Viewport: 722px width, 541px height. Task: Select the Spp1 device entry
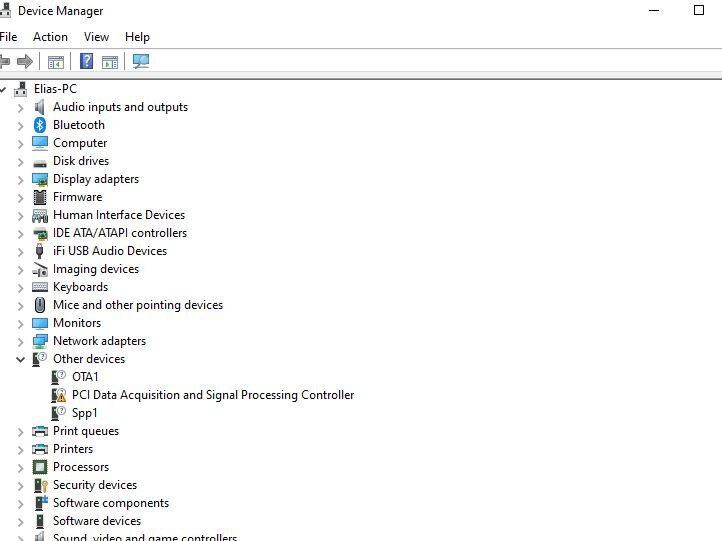point(85,413)
